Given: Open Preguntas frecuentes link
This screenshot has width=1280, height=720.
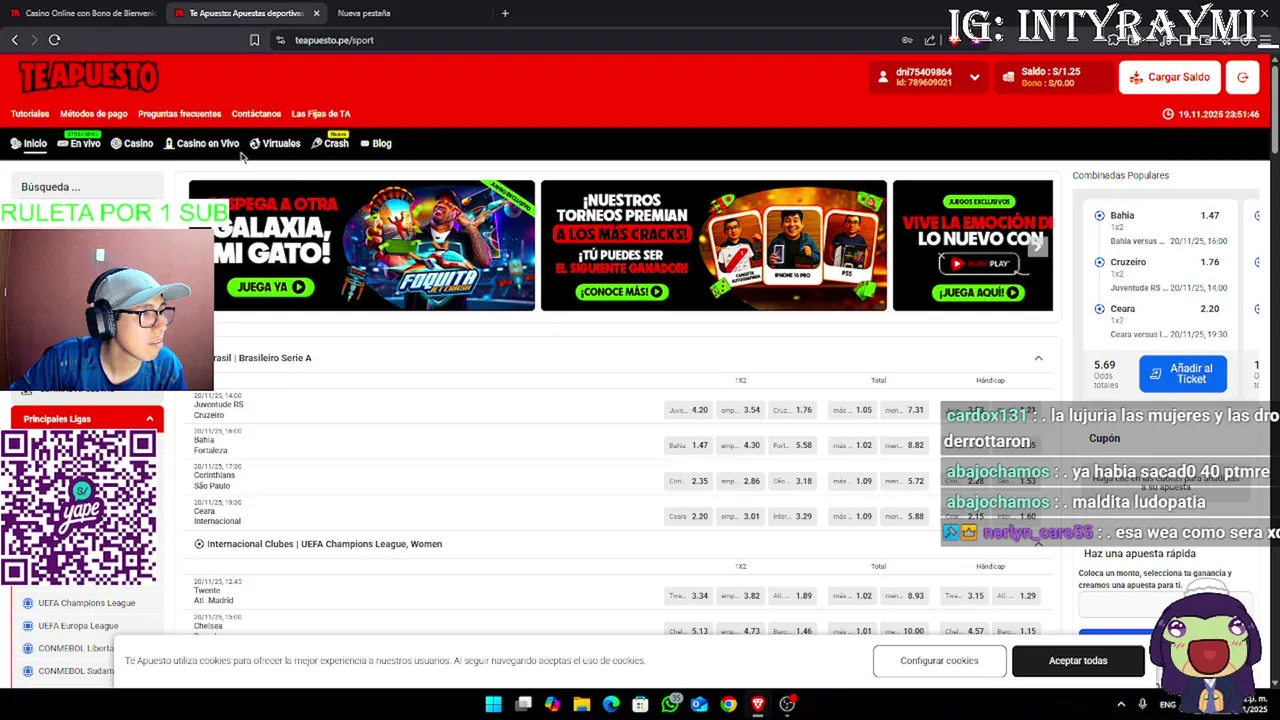Looking at the screenshot, I should click(x=179, y=114).
